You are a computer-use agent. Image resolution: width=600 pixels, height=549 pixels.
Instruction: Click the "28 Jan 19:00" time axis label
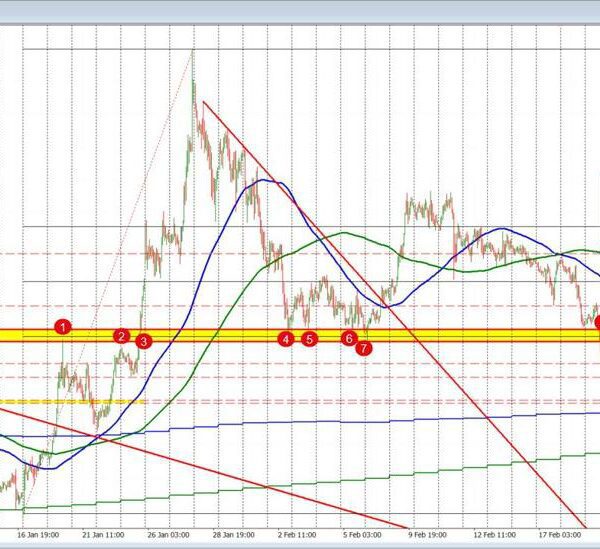pyautogui.click(x=233, y=534)
